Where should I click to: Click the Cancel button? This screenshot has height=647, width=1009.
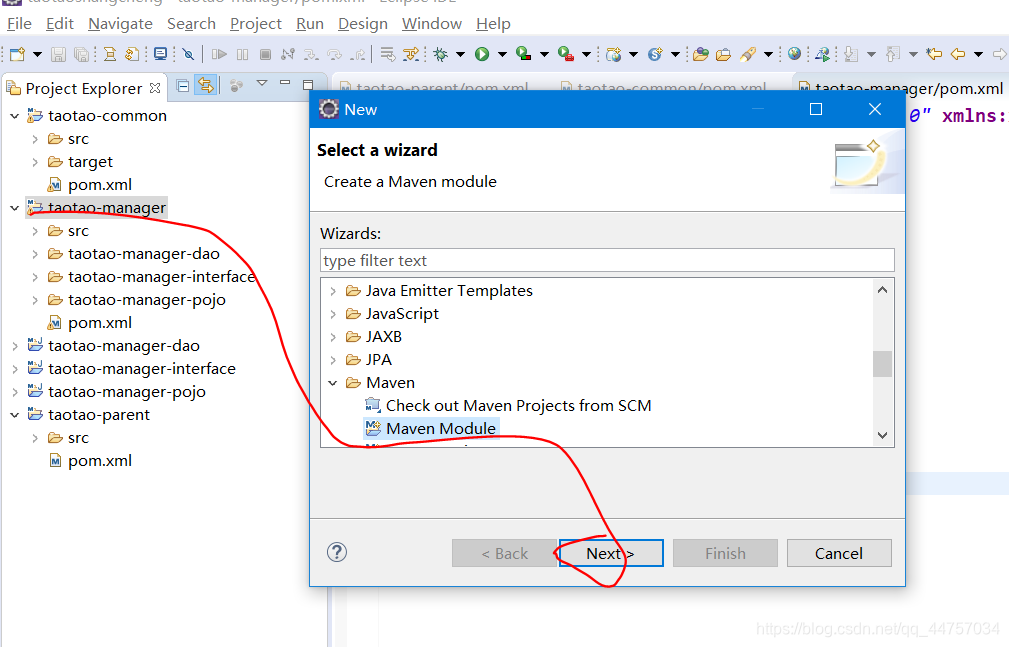pyautogui.click(x=838, y=553)
